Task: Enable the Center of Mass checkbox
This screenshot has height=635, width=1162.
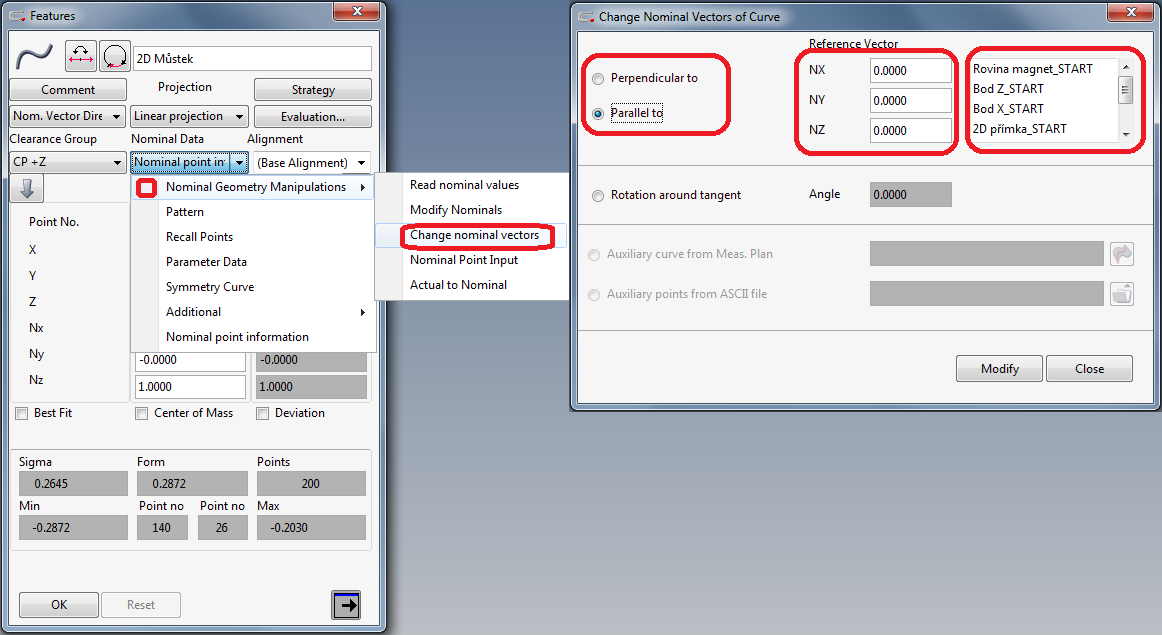Action: (142, 413)
